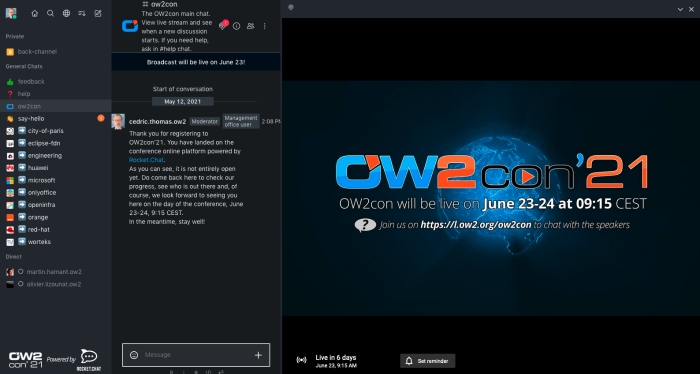This screenshot has width=700, height=374.
Task: Click the OW2con'21 logo in footer
Action: (26, 360)
